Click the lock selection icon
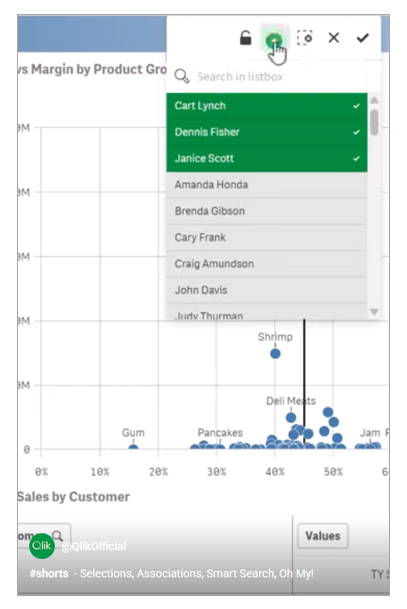This screenshot has height=609, width=407. click(x=245, y=38)
